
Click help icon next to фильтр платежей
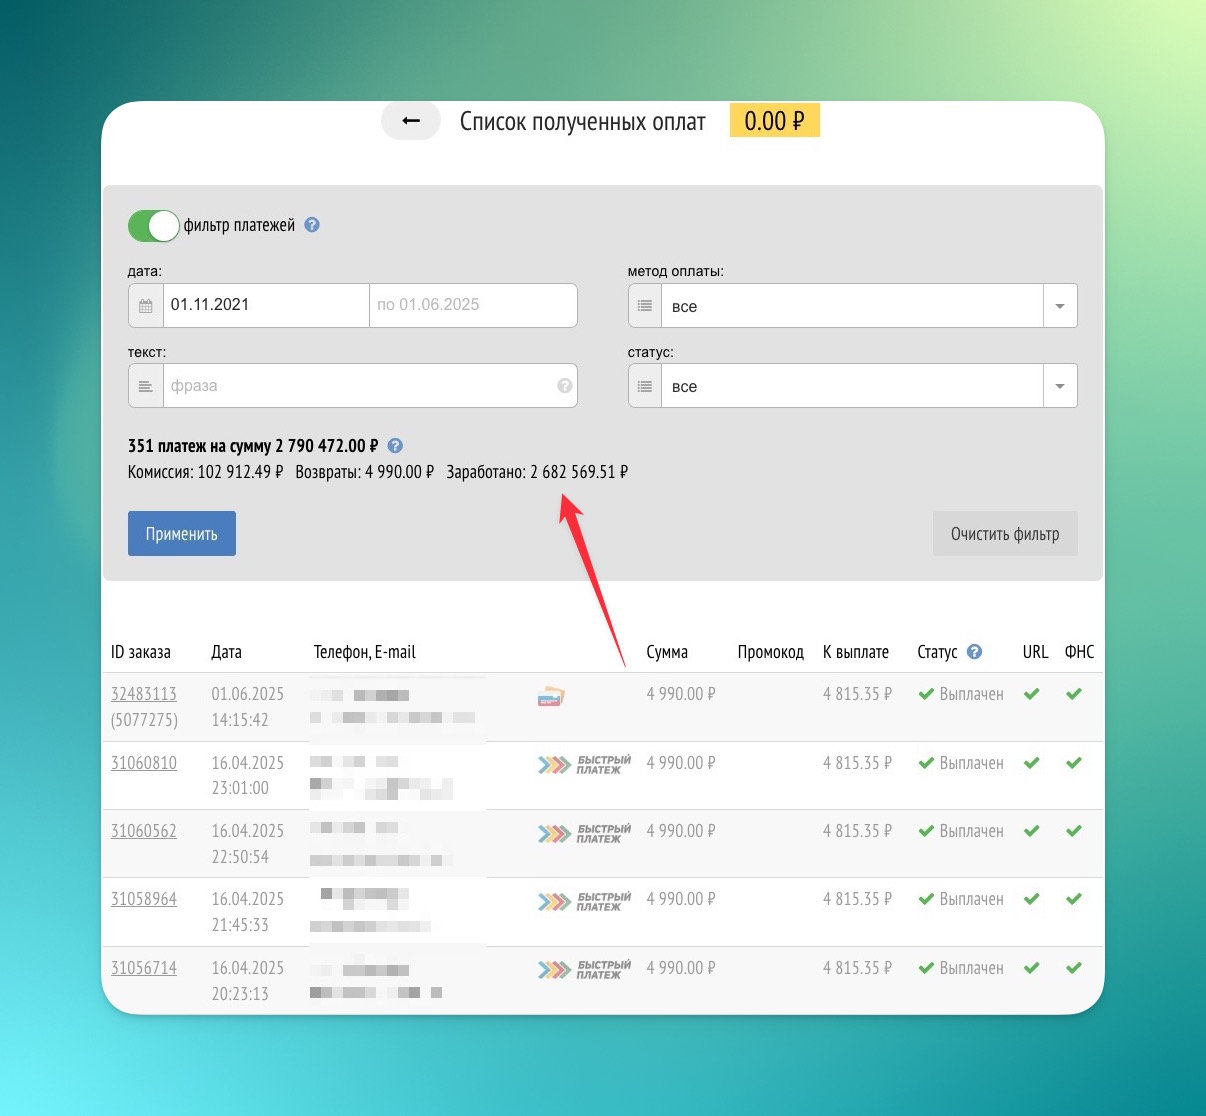pos(312,225)
